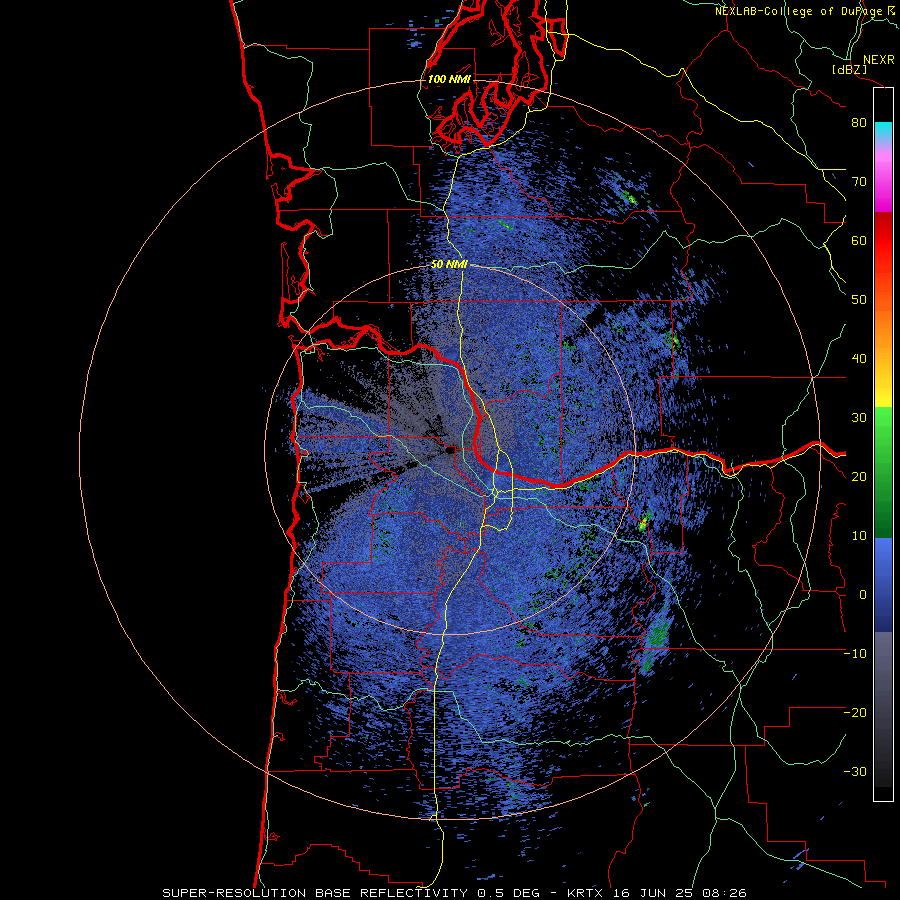
Task: Click the 20 value on the dBZ scale
Action: [859, 477]
